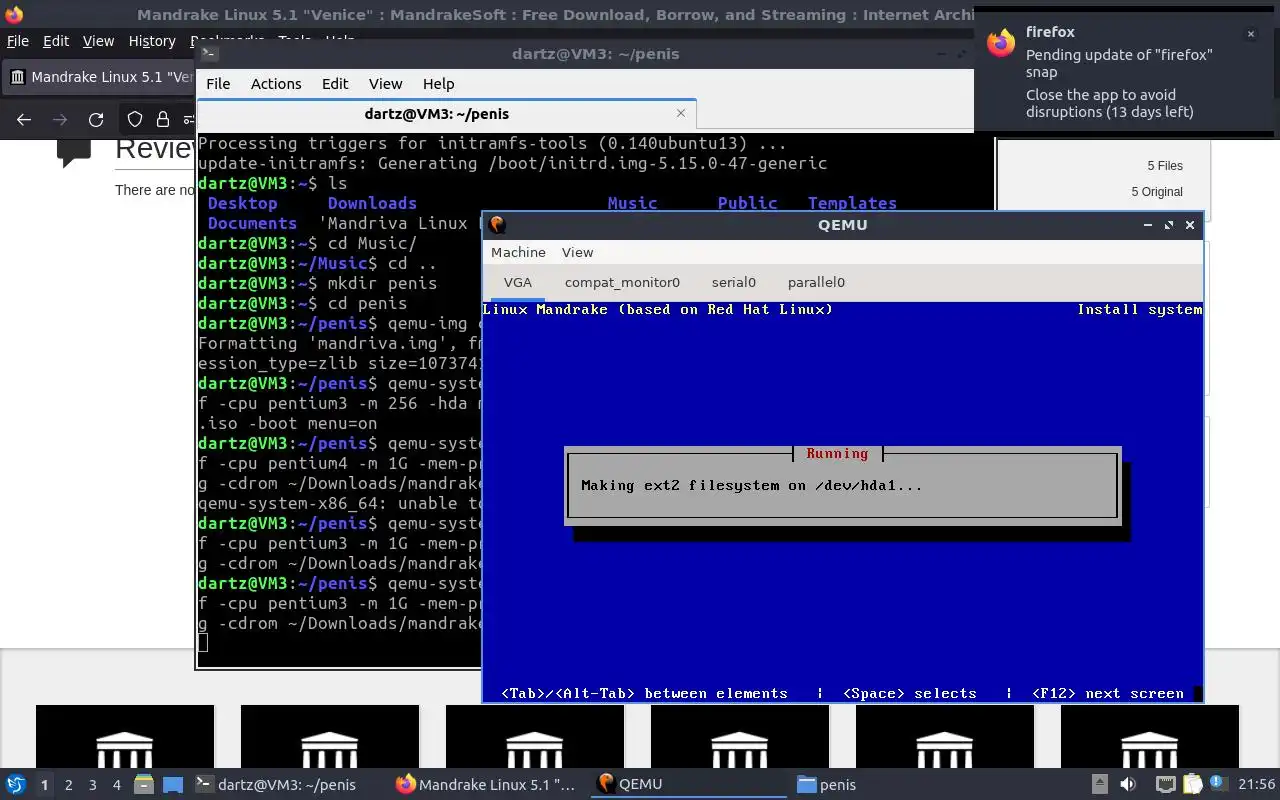Click the Firefox icon in the update notification
1280x800 pixels.
pos(1001,43)
